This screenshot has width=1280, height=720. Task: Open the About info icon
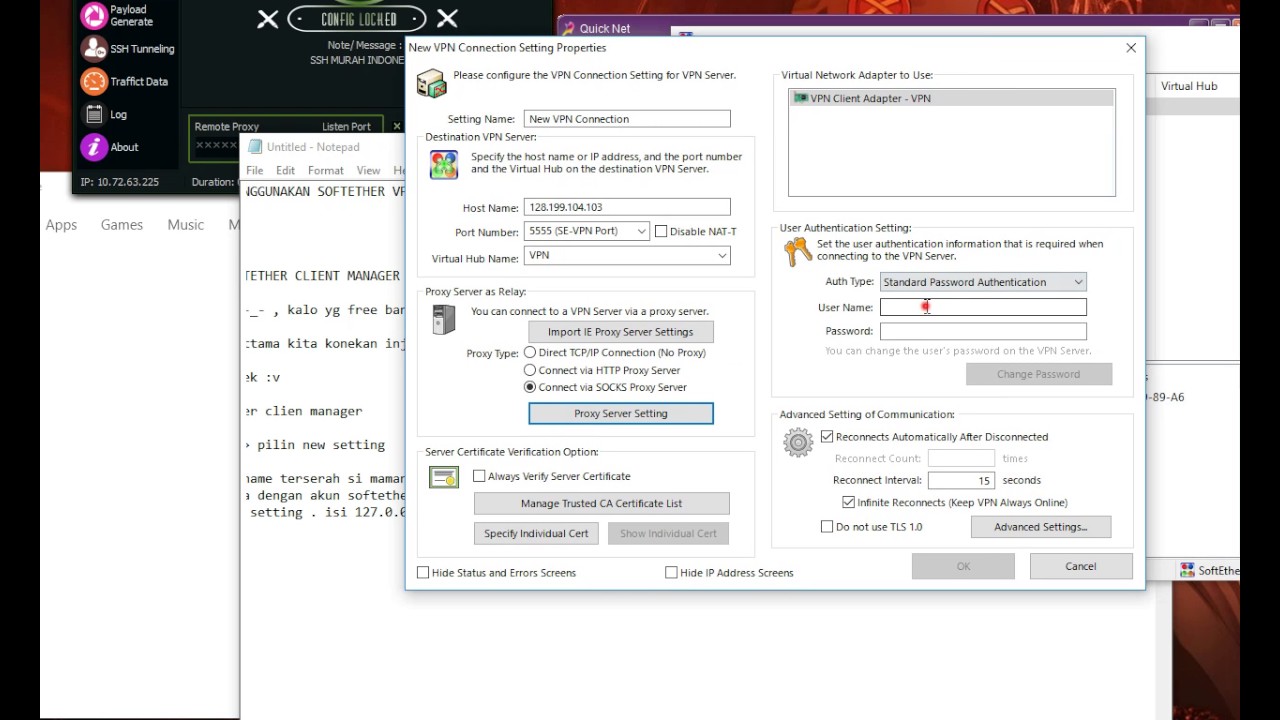coord(94,147)
